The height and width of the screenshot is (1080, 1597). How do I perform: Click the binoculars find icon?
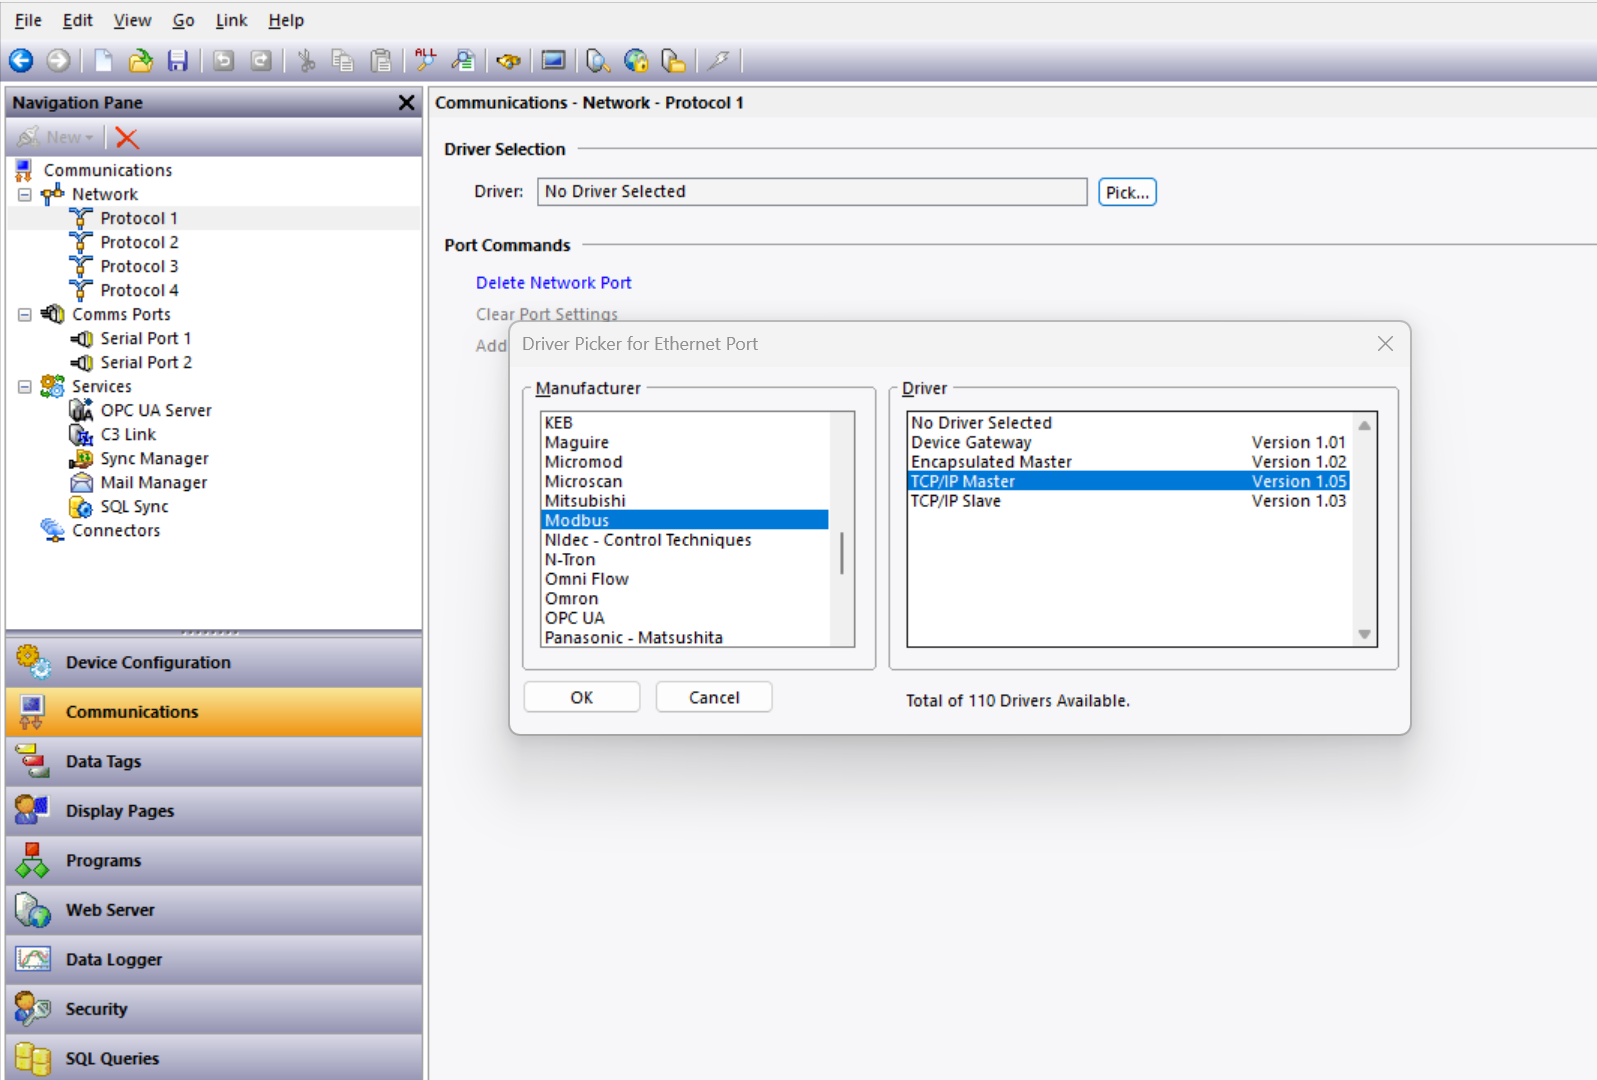click(508, 61)
